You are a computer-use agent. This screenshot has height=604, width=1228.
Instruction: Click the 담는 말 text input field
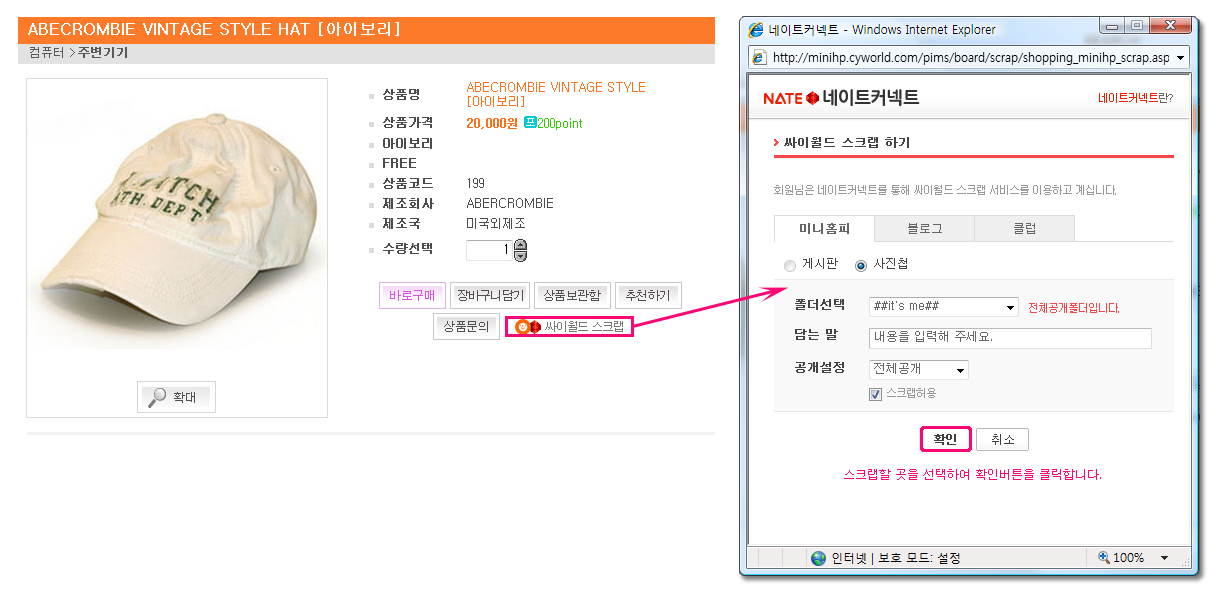pos(1009,338)
